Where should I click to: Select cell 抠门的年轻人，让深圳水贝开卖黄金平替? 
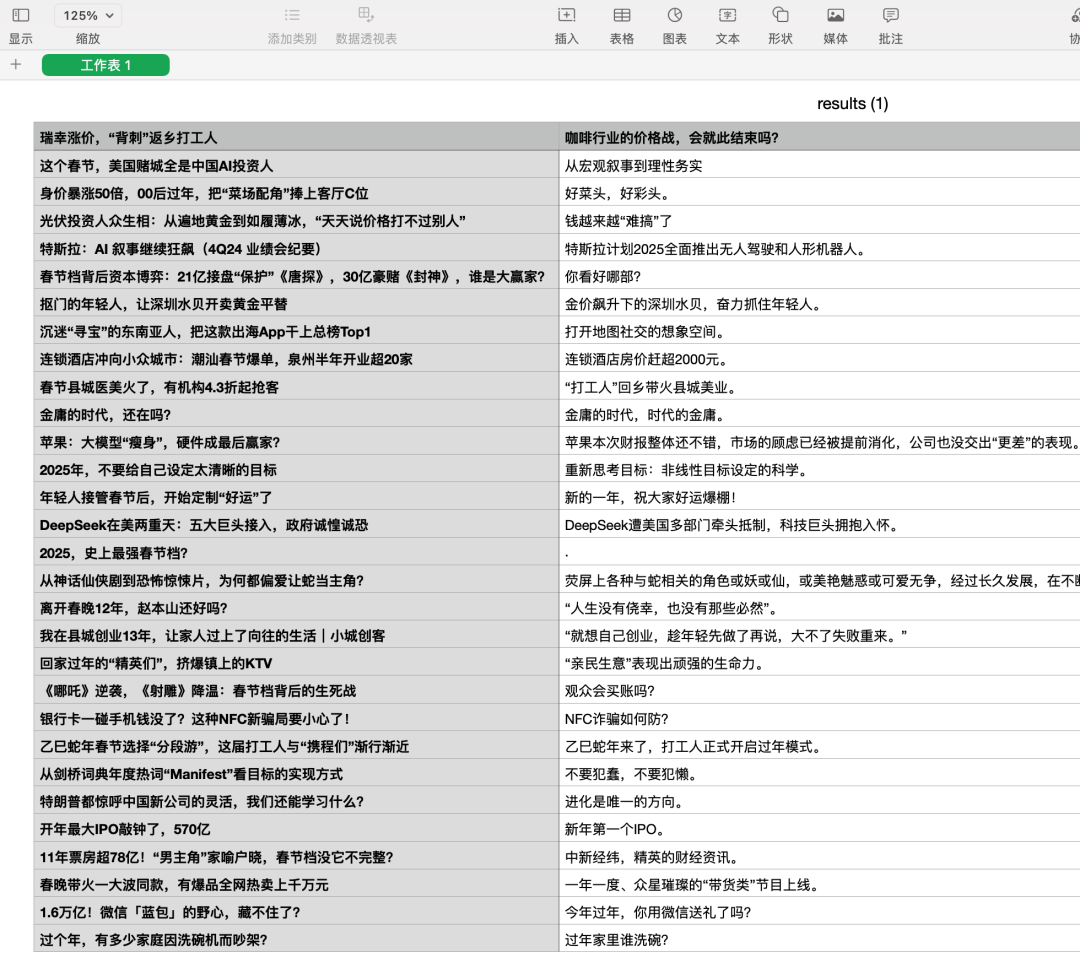click(296, 304)
